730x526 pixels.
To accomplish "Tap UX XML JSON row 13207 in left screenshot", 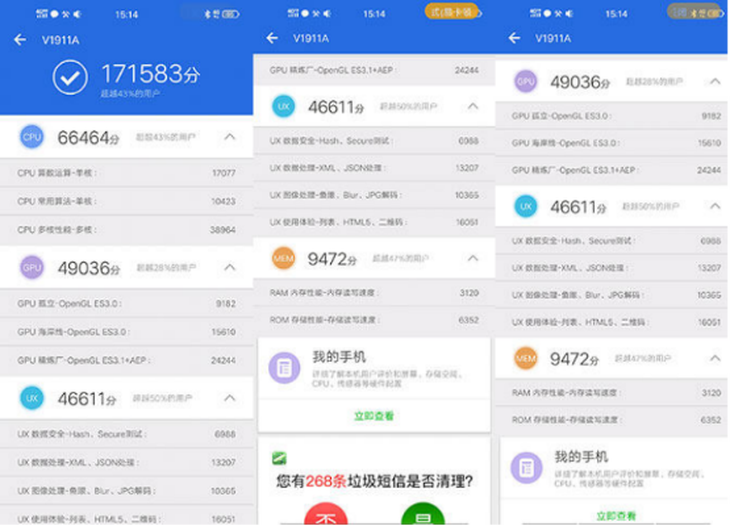I will pyautogui.click(x=127, y=463).
